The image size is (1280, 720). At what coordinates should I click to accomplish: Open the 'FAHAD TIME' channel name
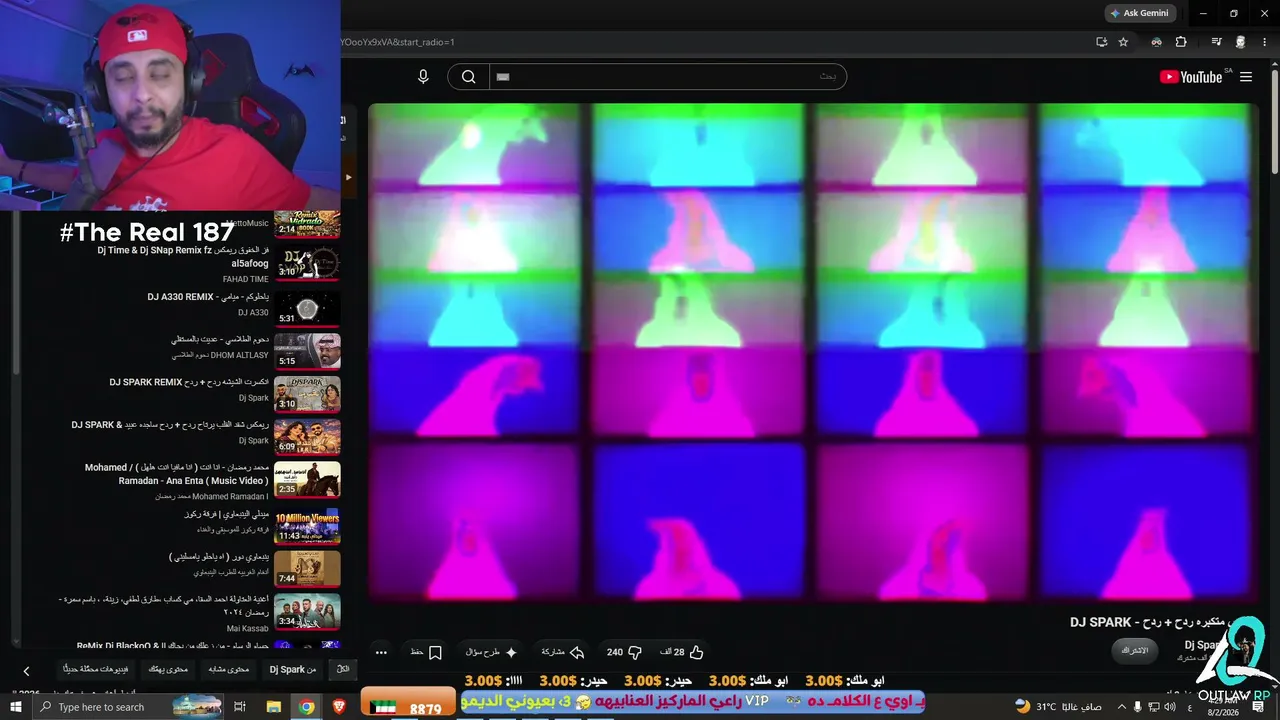click(246, 280)
